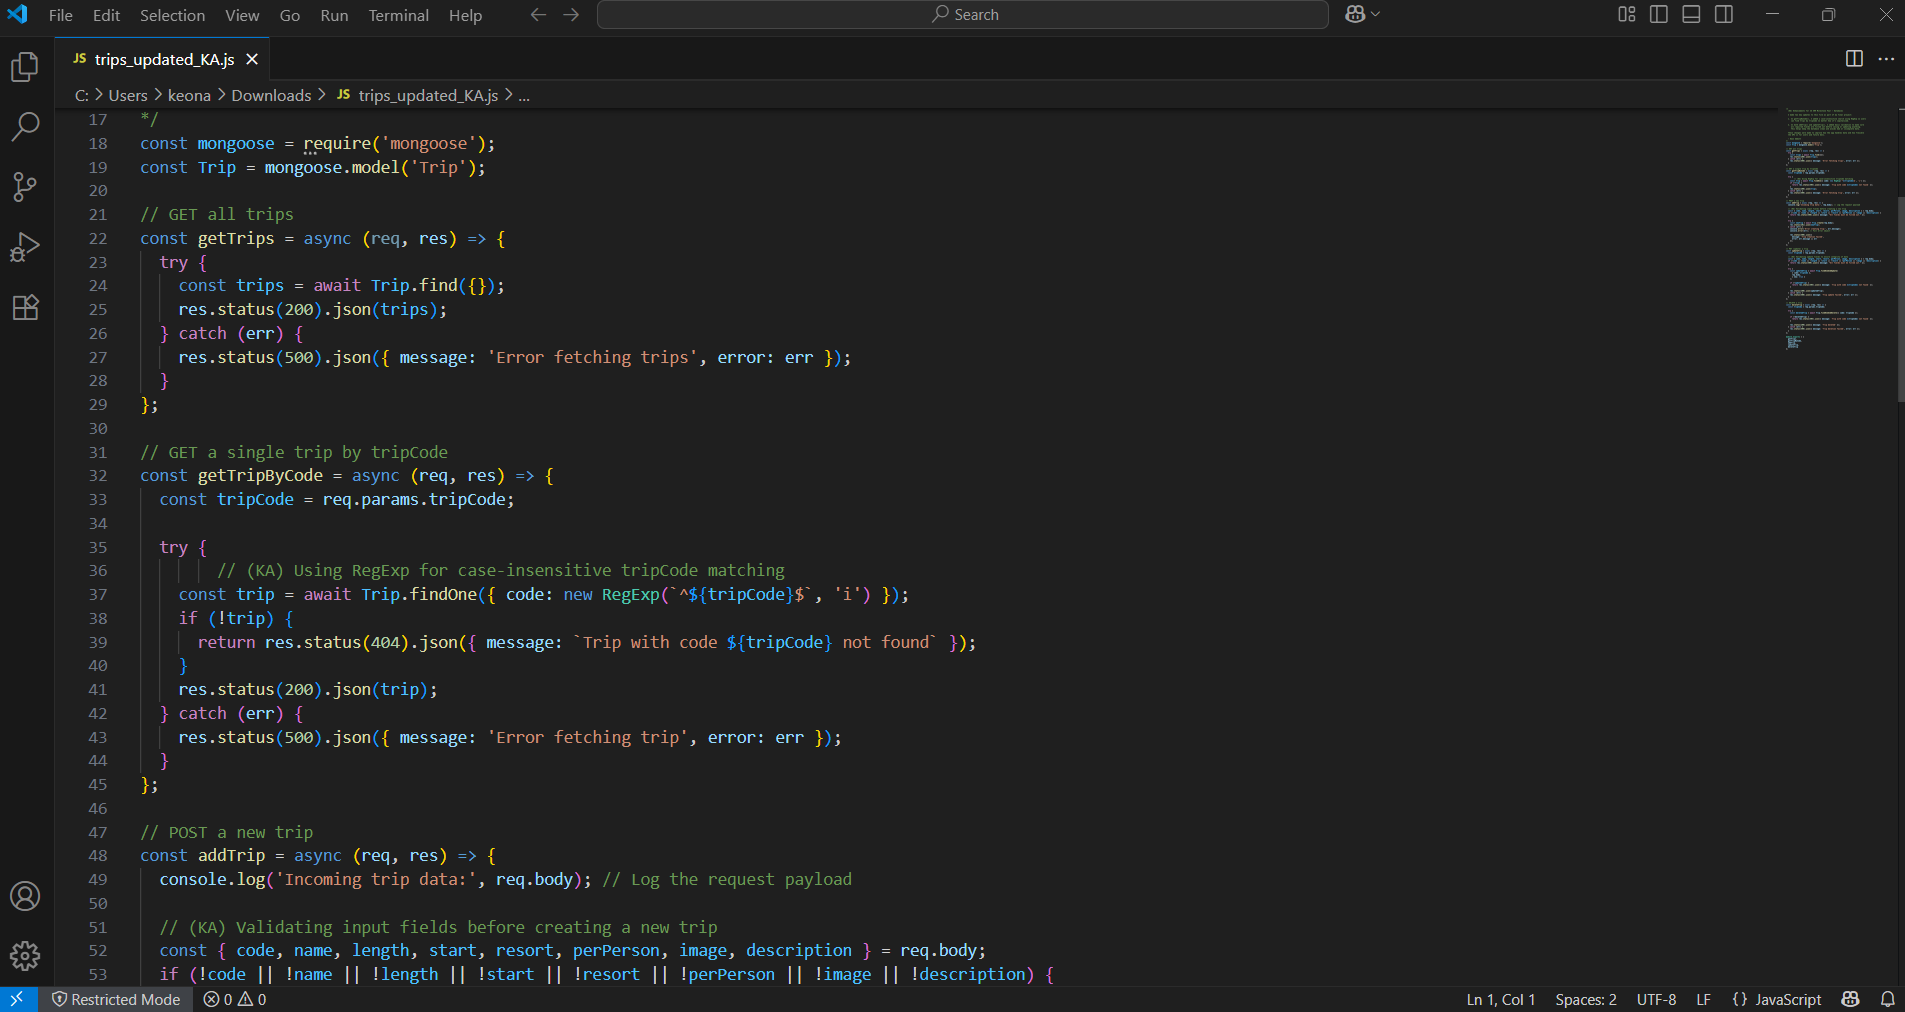Change indentation via Spaces: 2

1585,999
